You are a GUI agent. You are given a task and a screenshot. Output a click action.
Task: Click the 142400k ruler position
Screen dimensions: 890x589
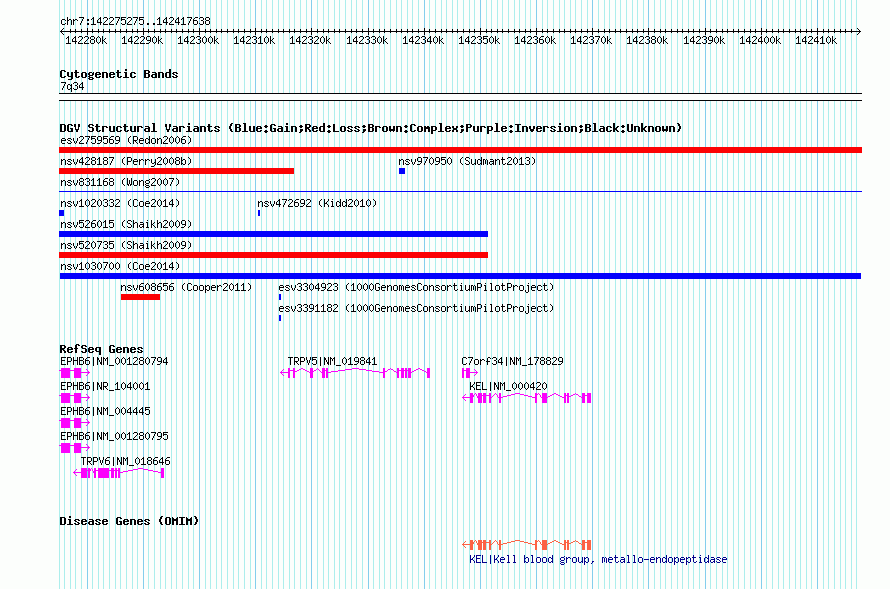[x=760, y=40]
